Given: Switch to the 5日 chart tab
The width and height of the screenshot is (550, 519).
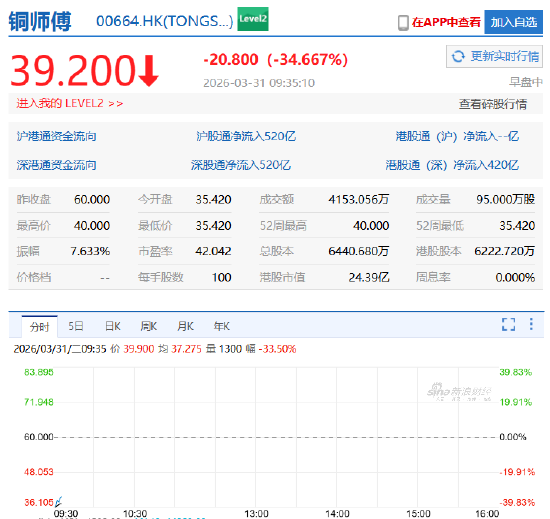Looking at the screenshot, I should 76,326.
